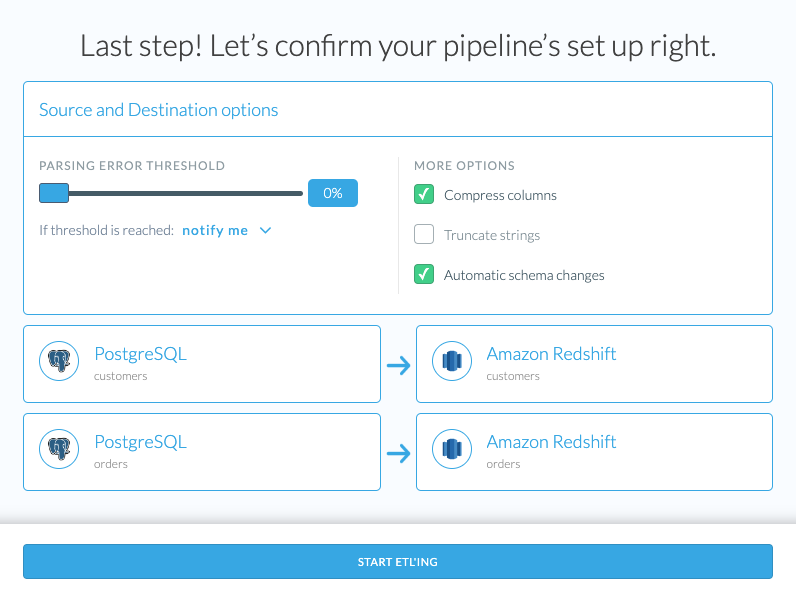This screenshot has width=796, height=604.
Task: Select the Amazon Redshift customers destination card
Action: point(594,364)
